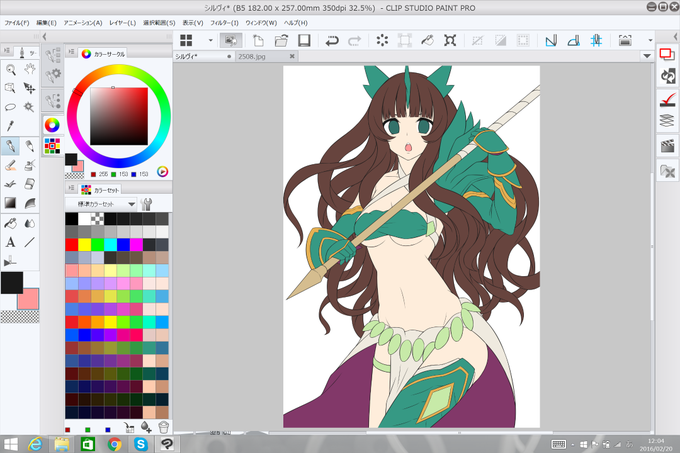680x453 pixels.
Task: Open the Sub Tool palette icon
Action: (x=53, y=55)
